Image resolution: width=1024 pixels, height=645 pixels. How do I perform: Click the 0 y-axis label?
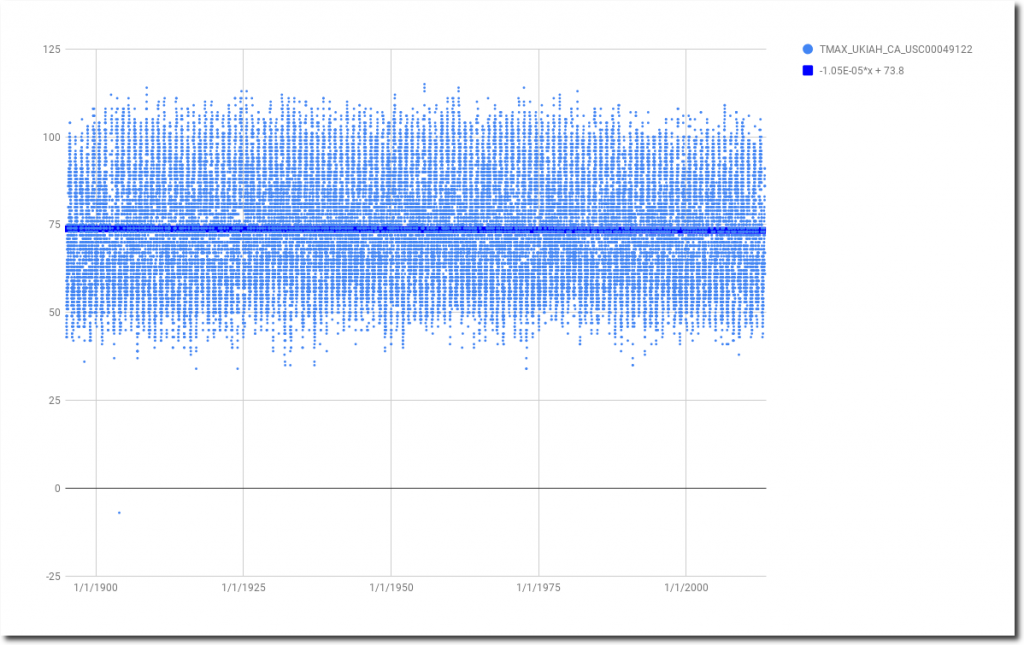(x=57, y=488)
